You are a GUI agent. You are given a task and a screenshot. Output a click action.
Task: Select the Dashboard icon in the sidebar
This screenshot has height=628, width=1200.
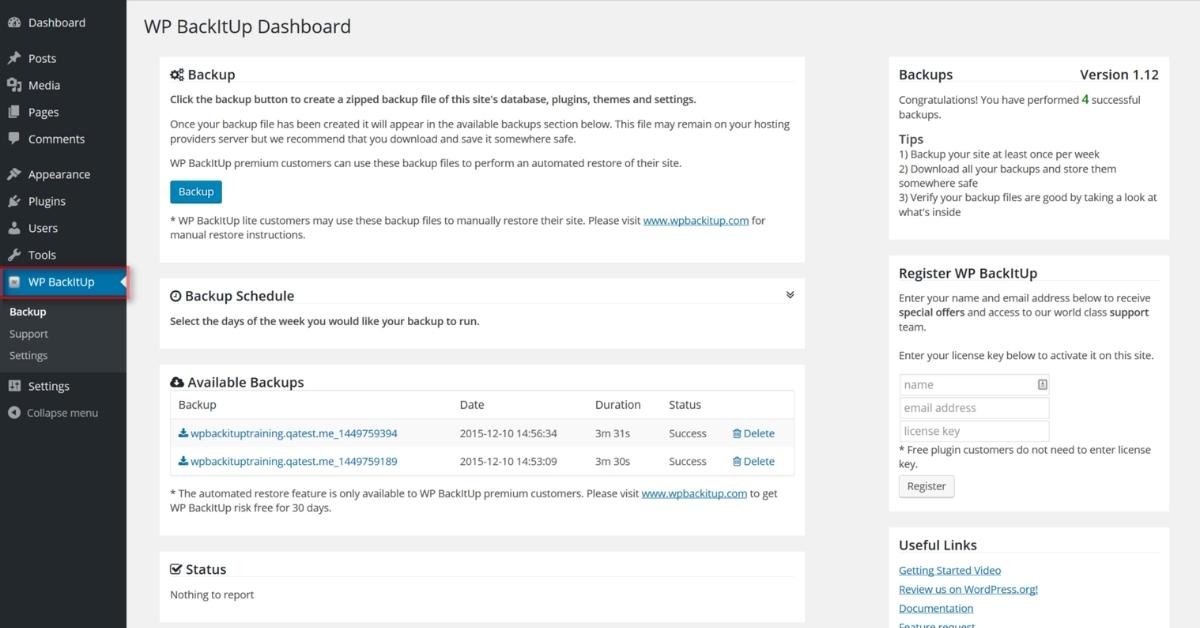[x=14, y=21]
